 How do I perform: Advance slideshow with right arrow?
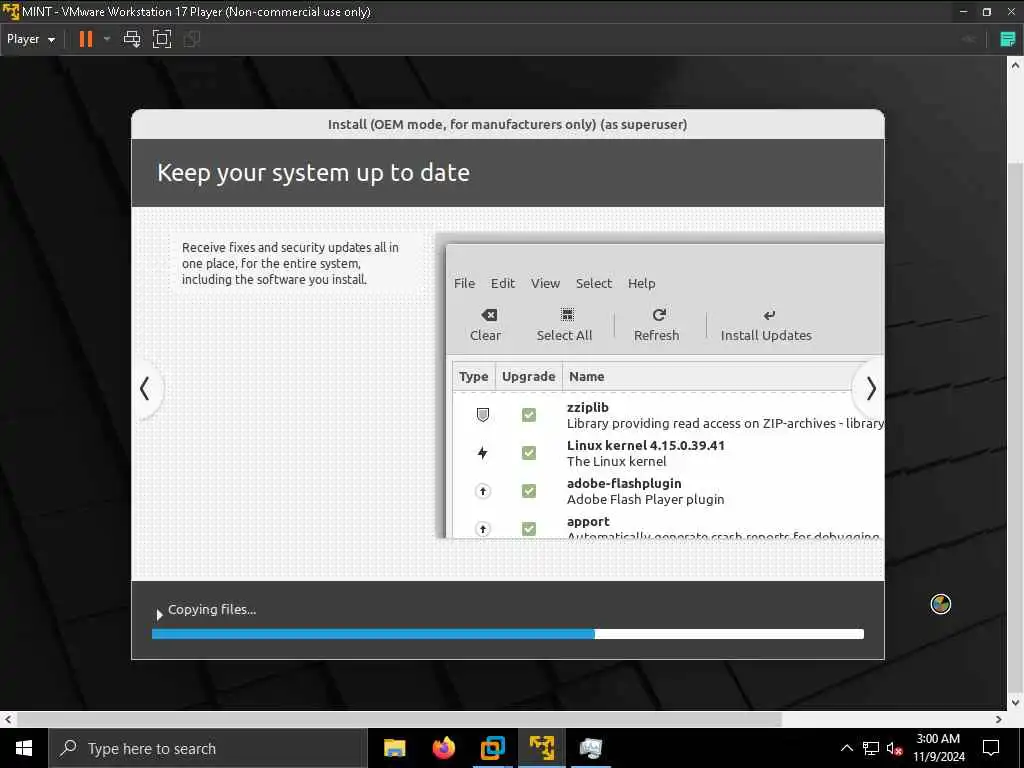(871, 389)
